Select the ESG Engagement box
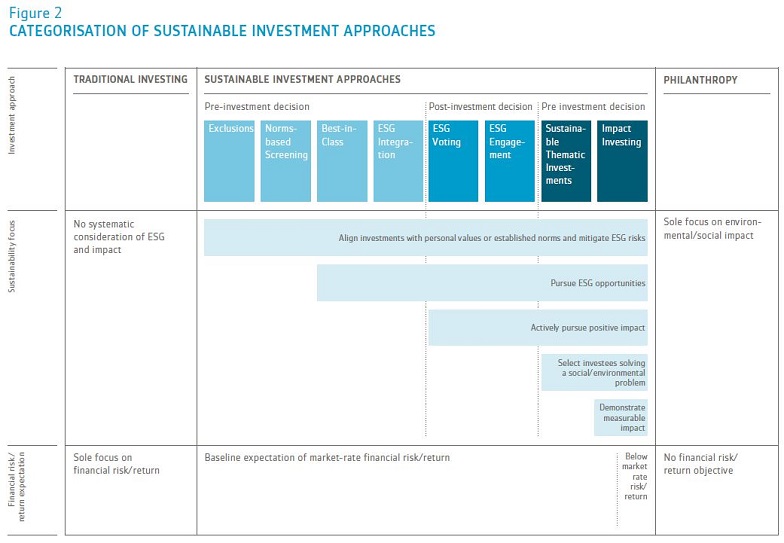Screen dimensions: 784x543 click(x=510, y=161)
